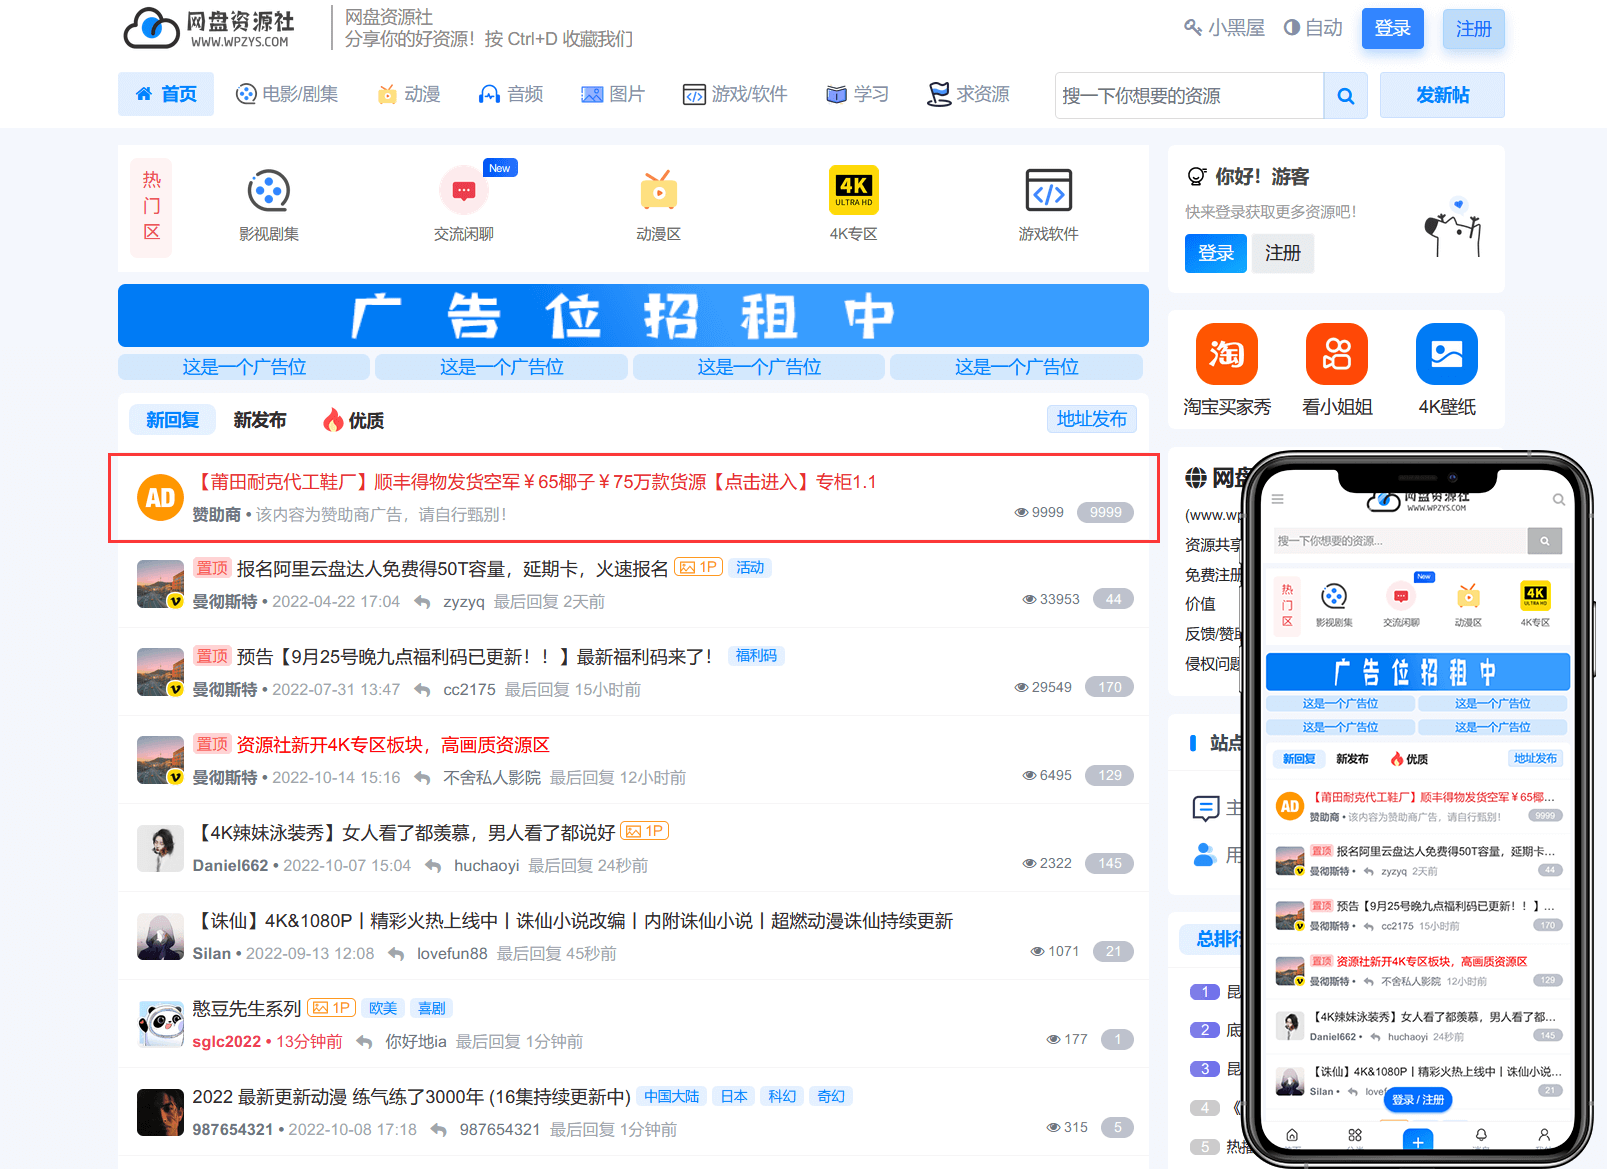Open the 游戏软件 code icon

pos(1048,191)
